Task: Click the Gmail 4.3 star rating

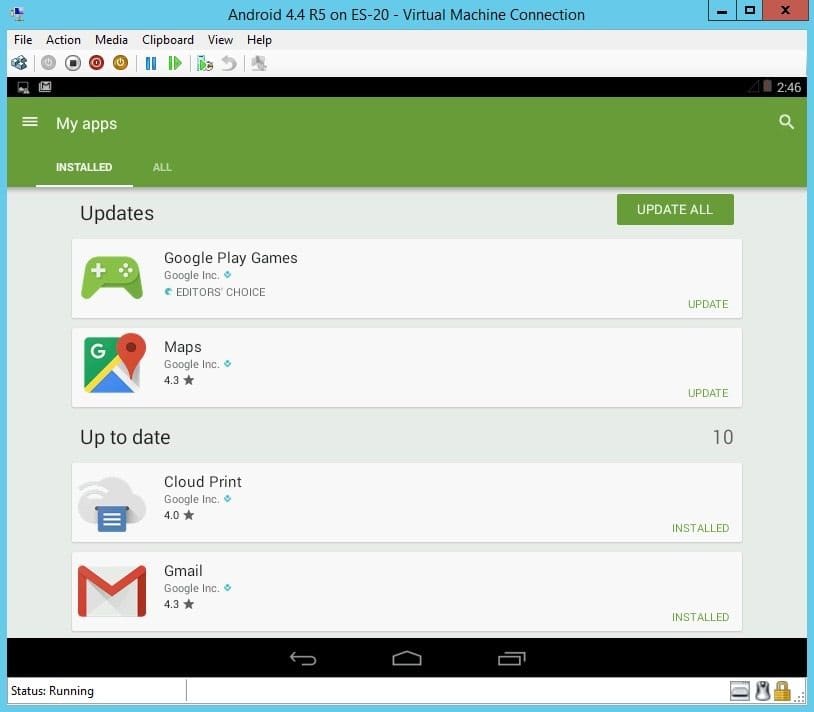Action: tap(179, 604)
